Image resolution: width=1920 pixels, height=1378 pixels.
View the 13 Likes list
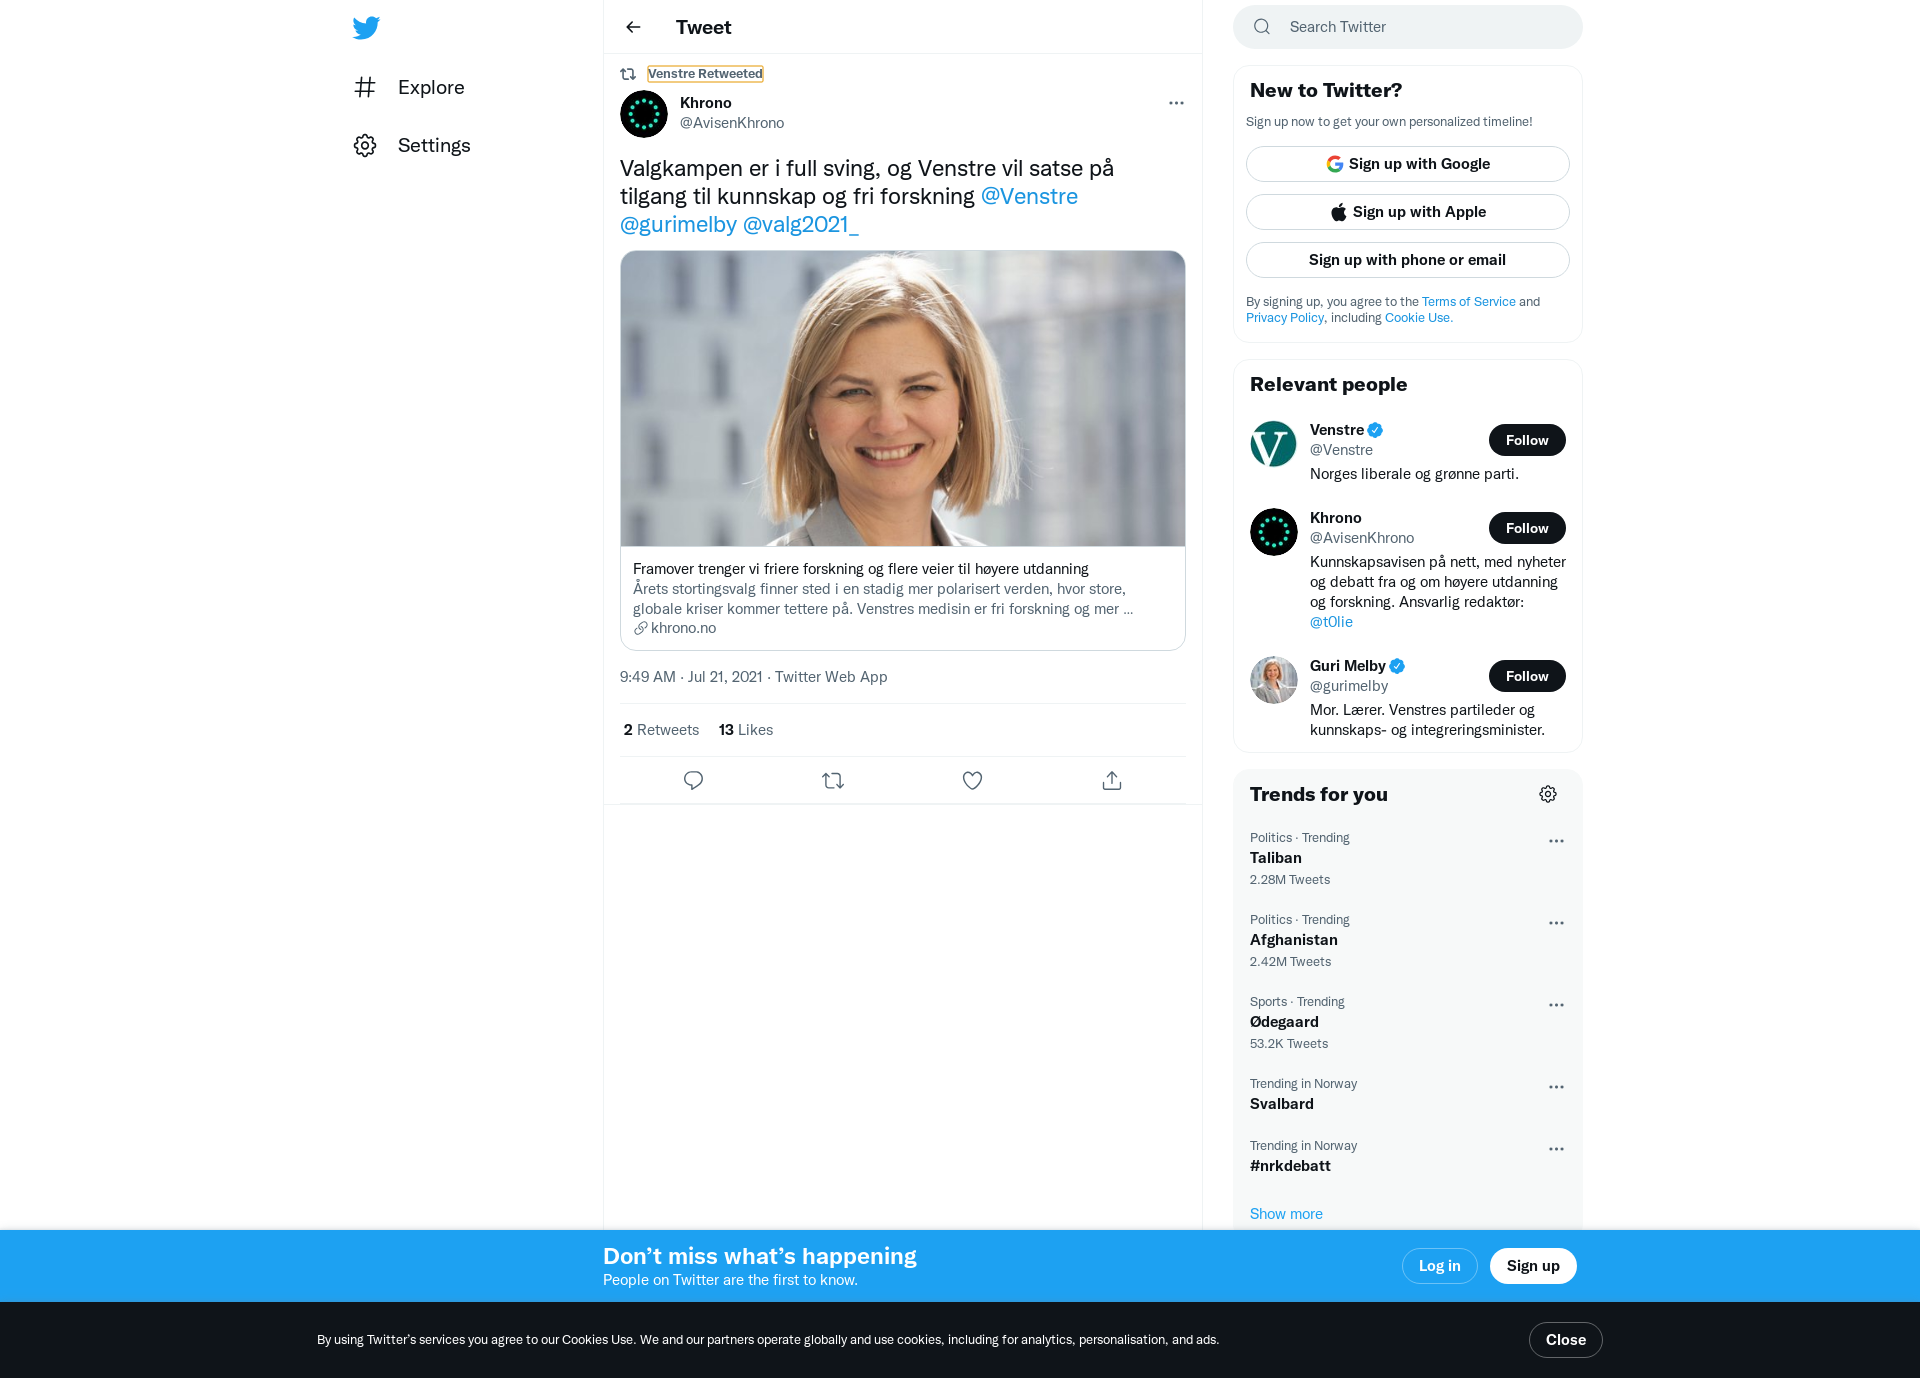(x=746, y=730)
